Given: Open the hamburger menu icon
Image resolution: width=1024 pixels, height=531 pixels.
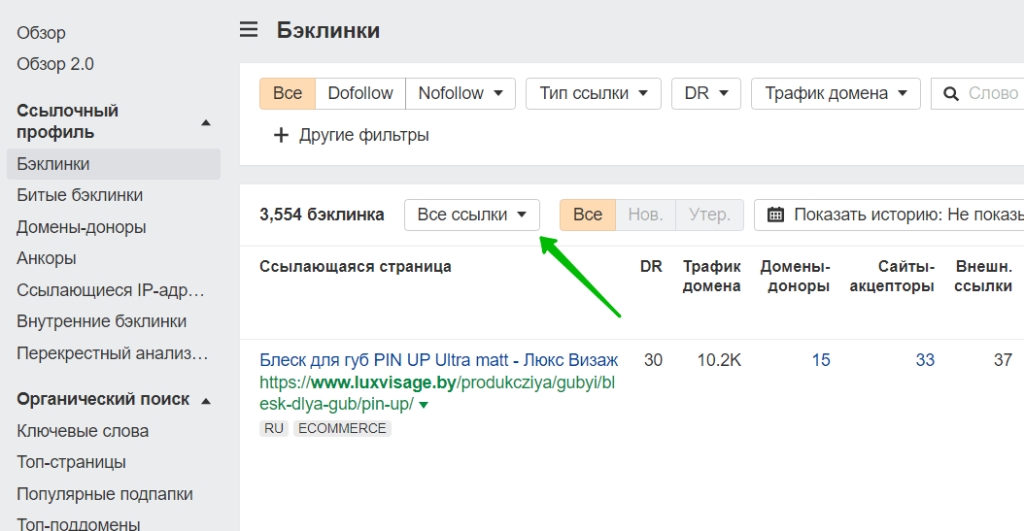Looking at the screenshot, I should (x=248, y=29).
